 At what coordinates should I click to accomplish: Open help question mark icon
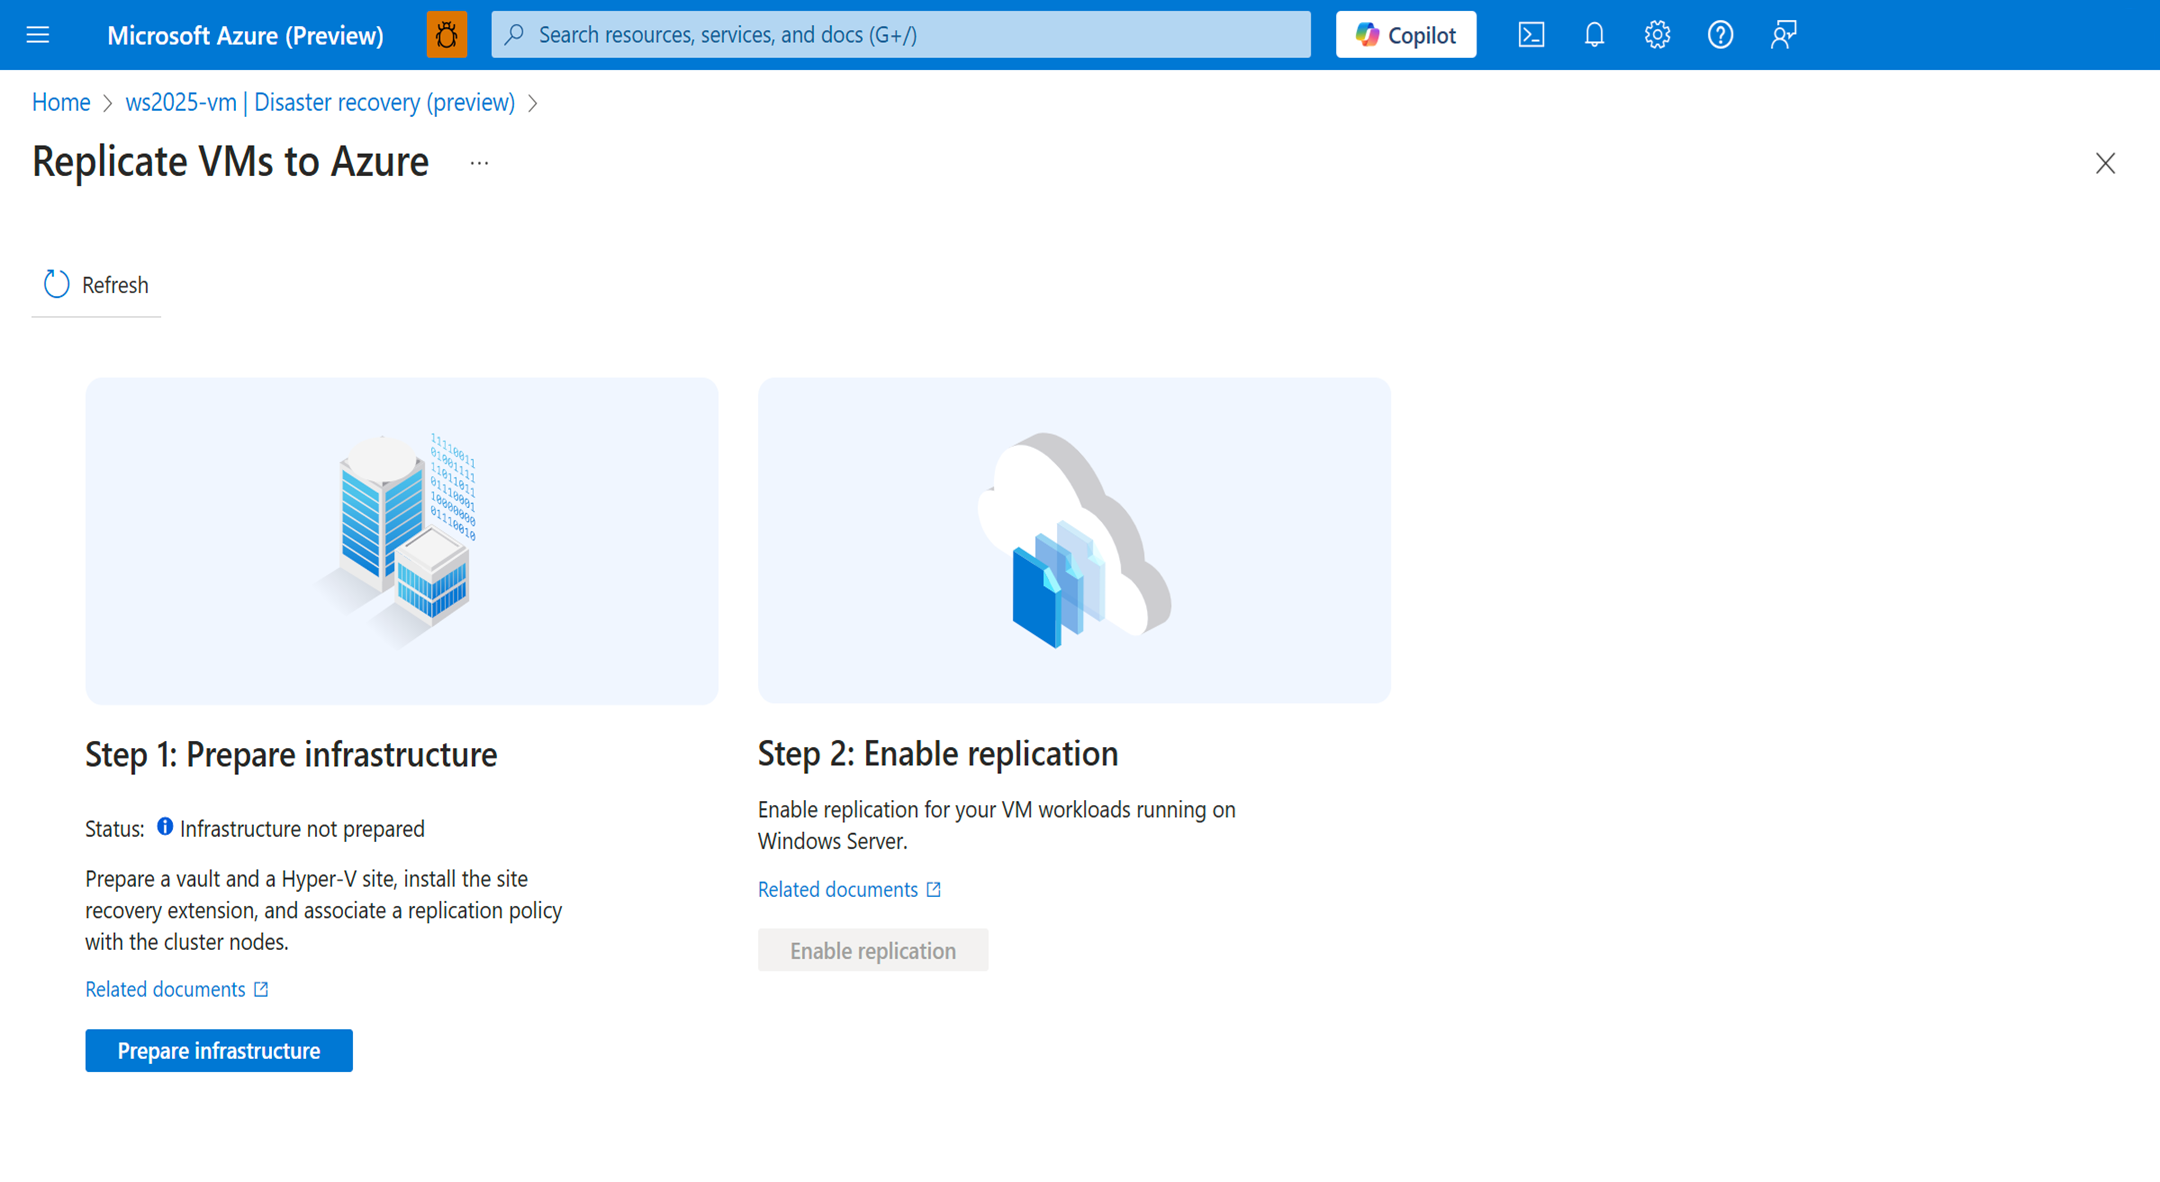1720,35
